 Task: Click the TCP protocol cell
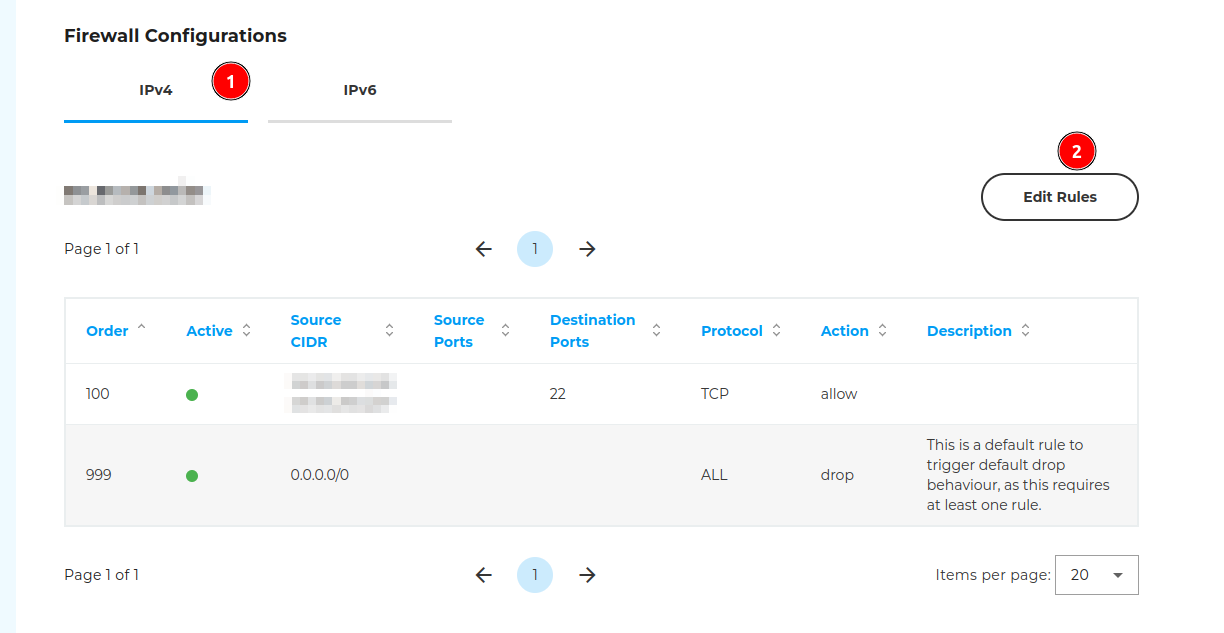715,394
